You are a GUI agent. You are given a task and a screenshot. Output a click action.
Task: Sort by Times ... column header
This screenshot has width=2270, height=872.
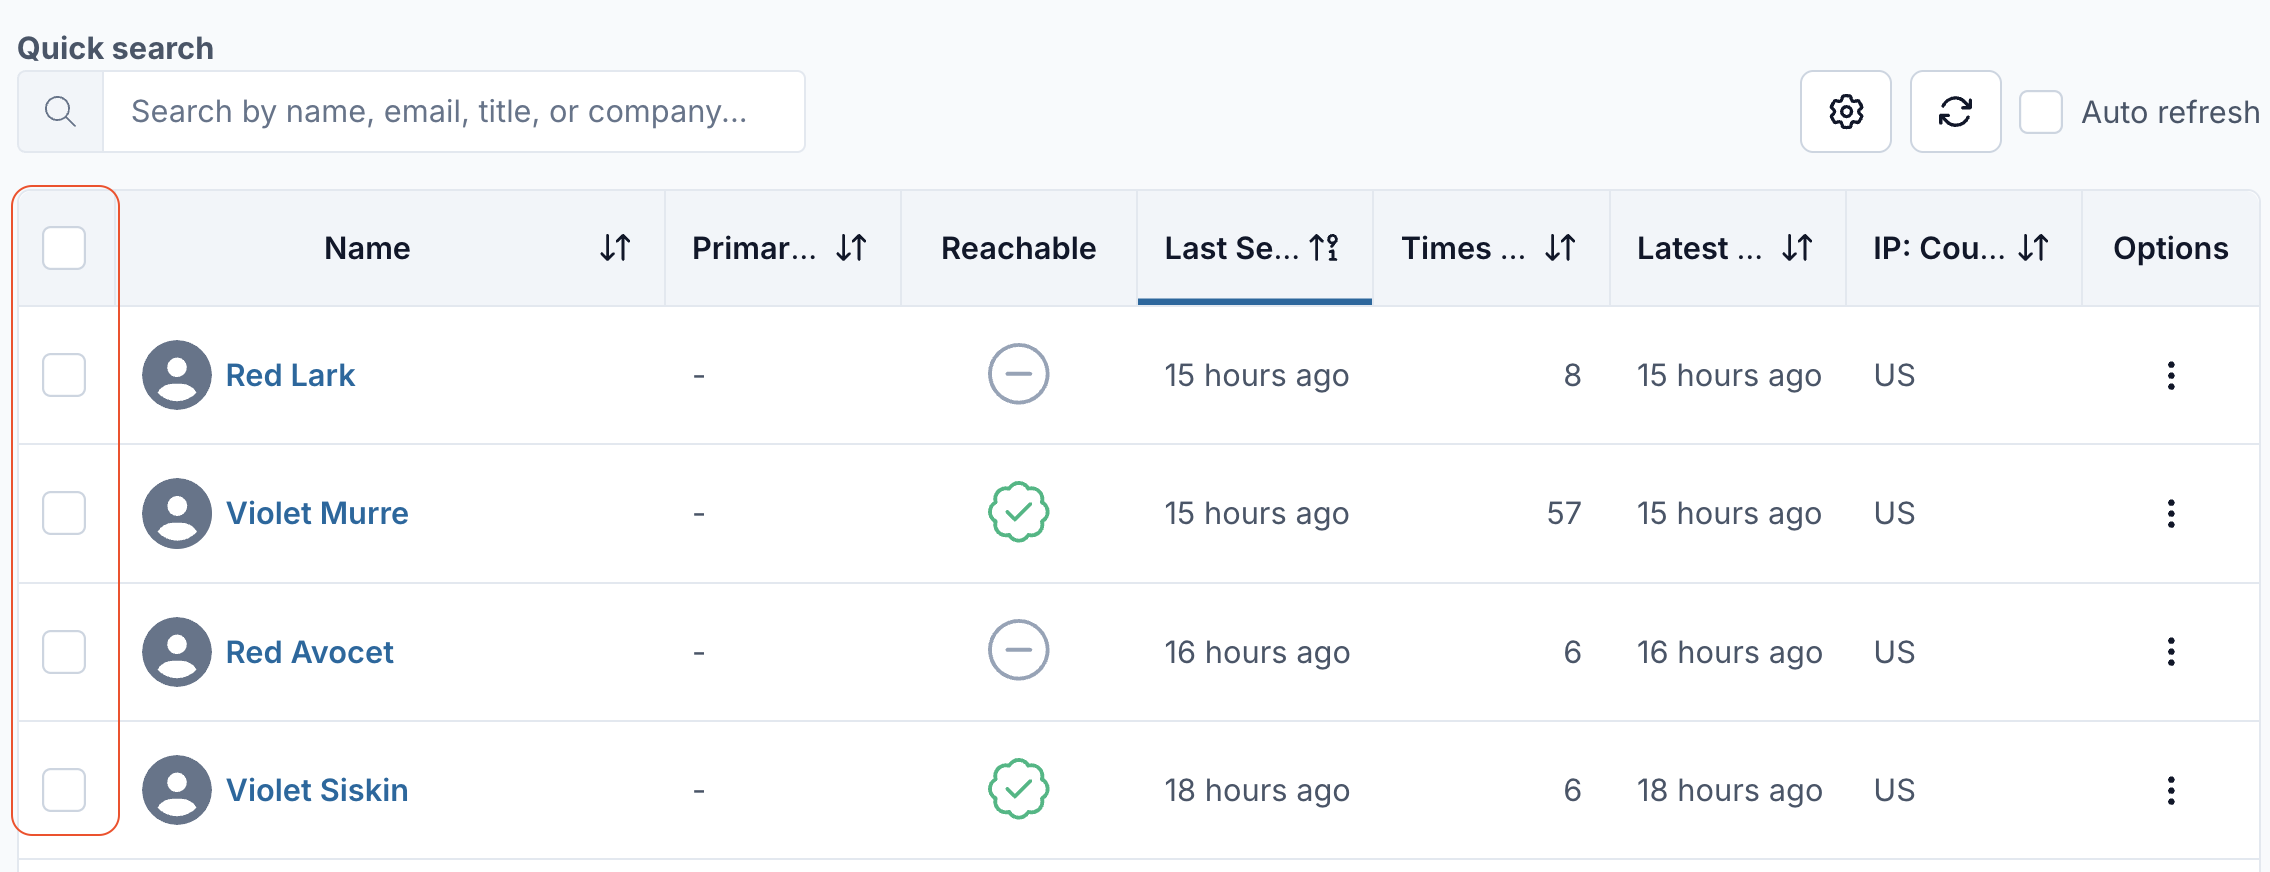coord(1491,248)
